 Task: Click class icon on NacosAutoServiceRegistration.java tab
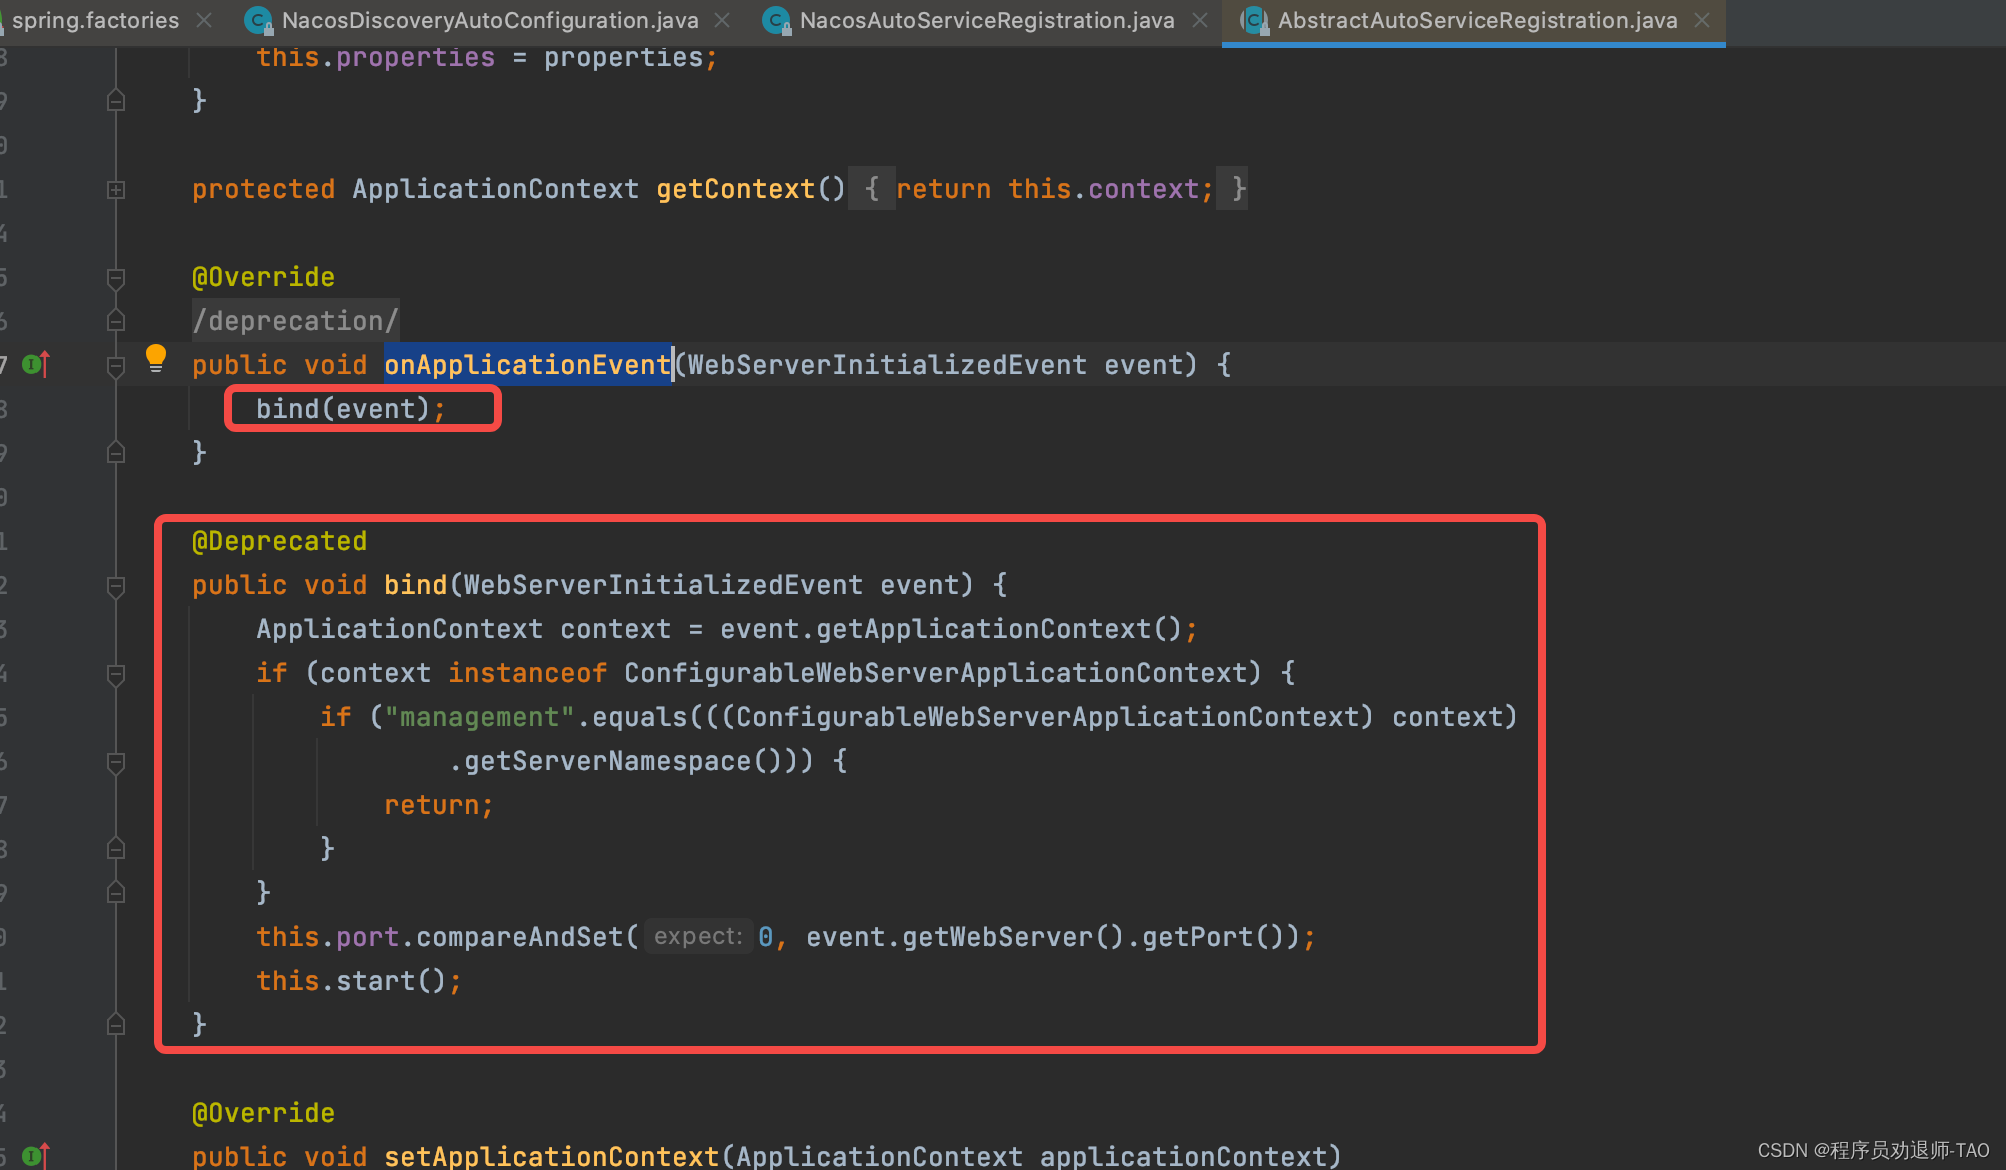(x=776, y=20)
